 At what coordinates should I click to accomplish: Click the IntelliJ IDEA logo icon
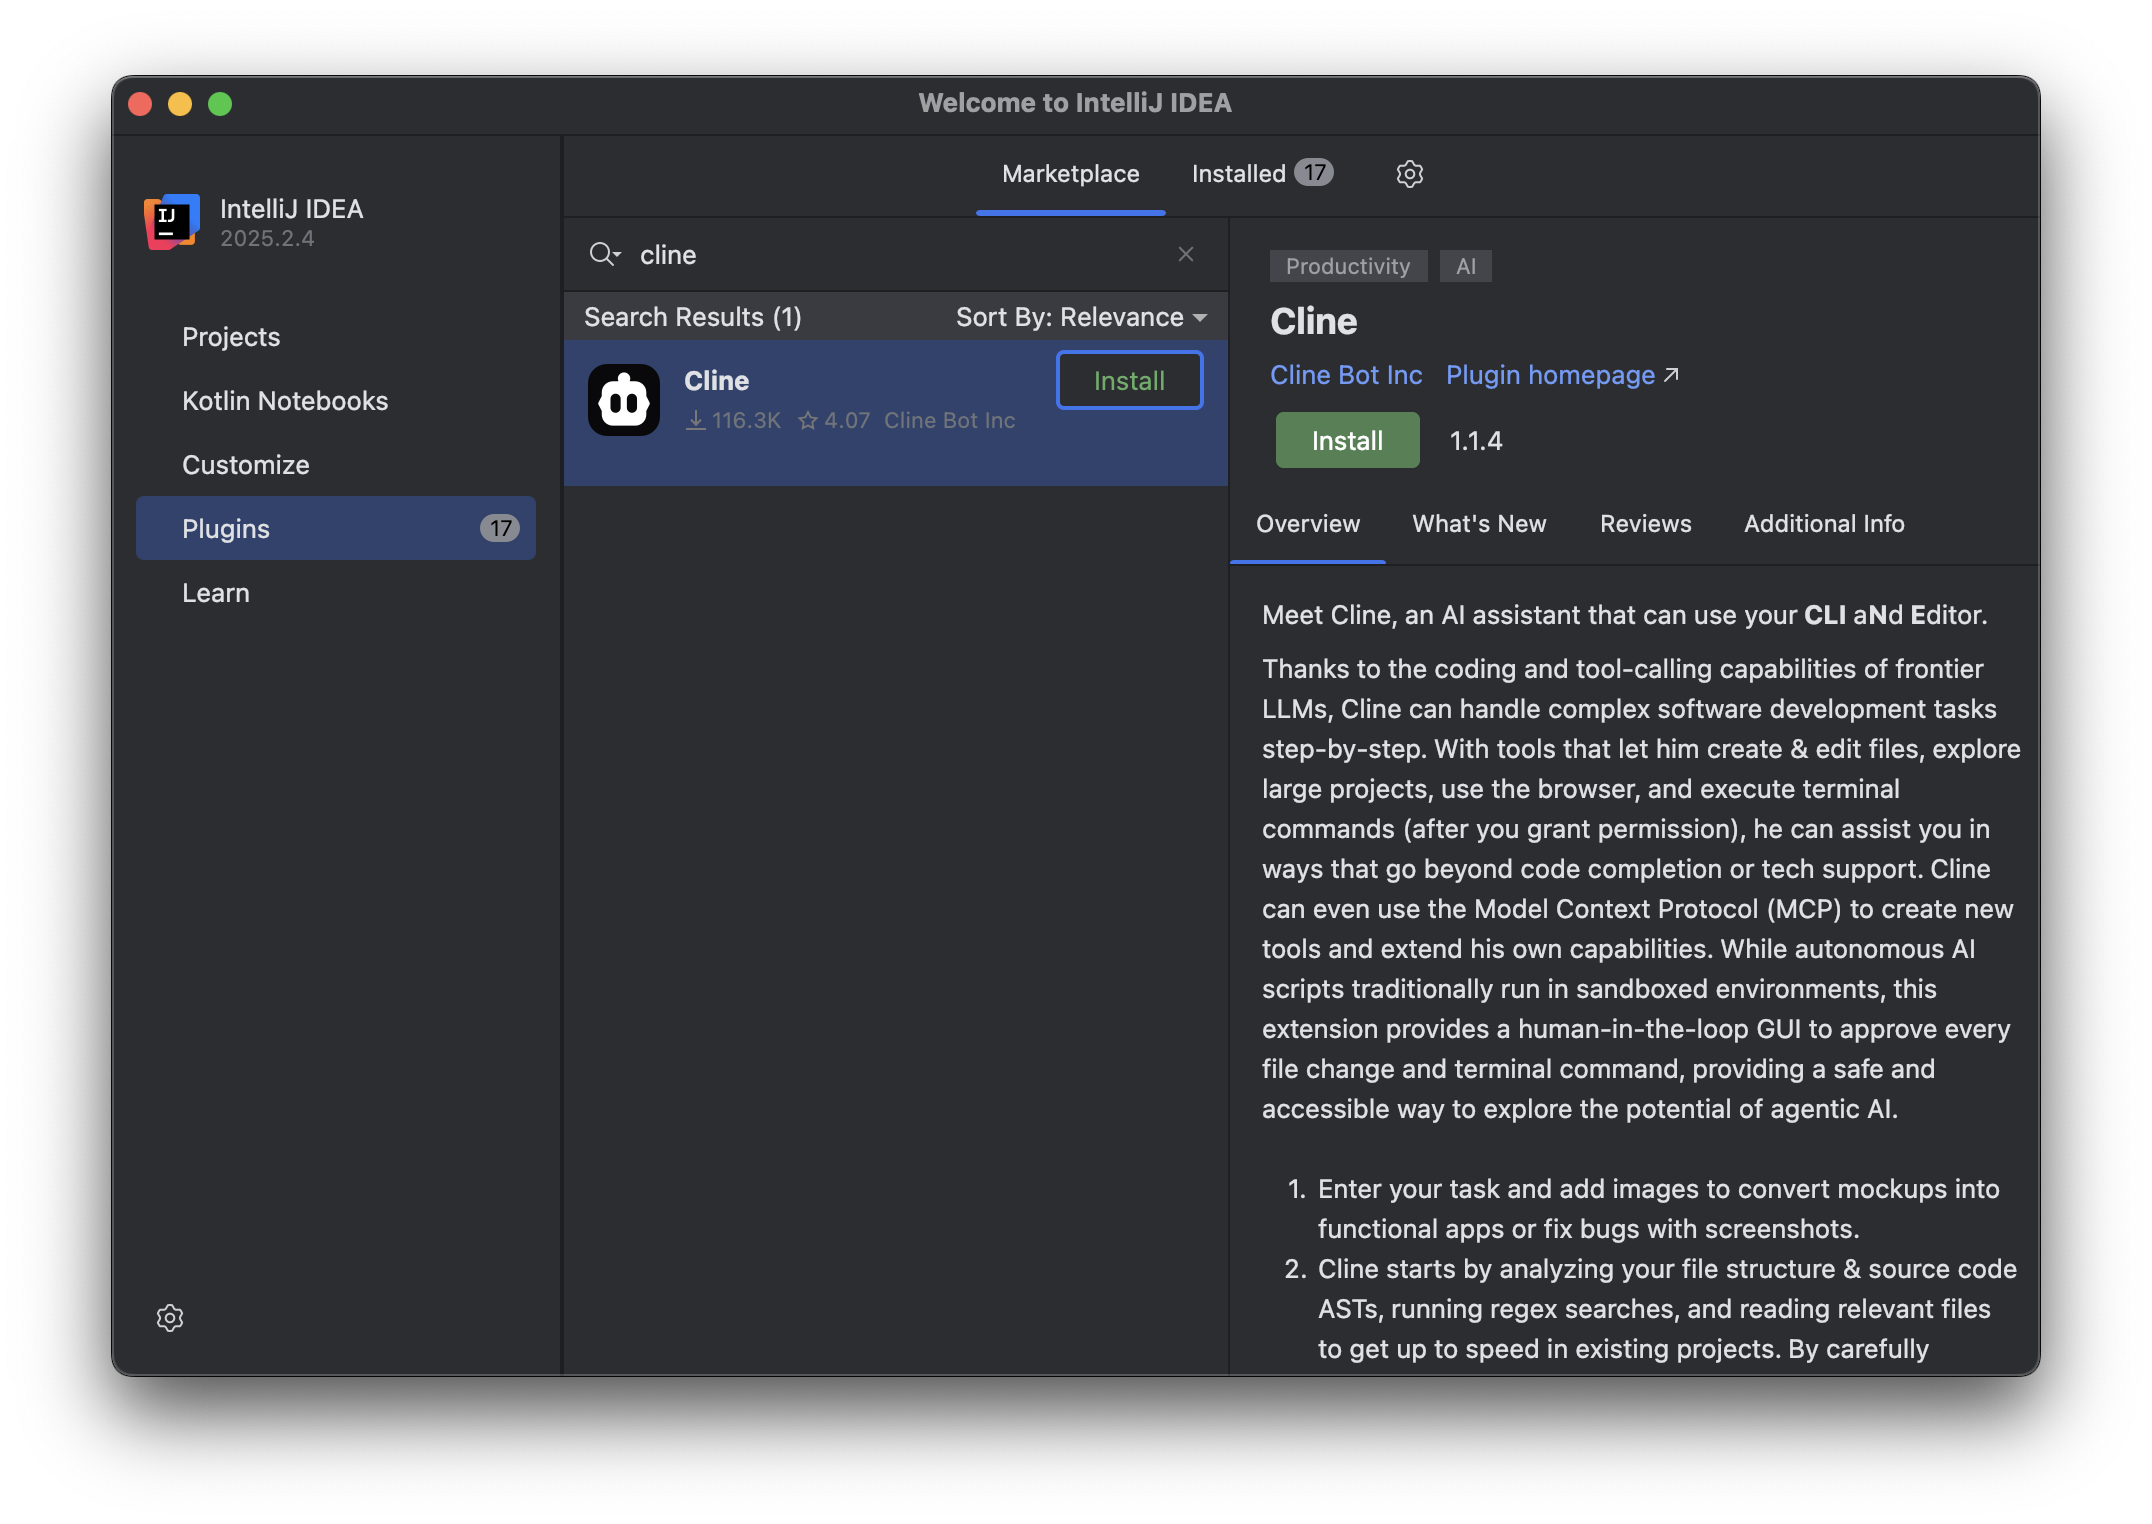click(171, 222)
